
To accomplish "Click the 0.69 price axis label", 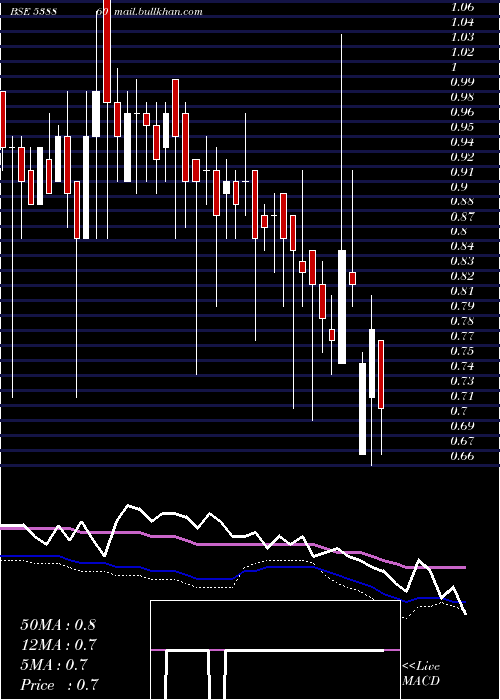I will coord(462,425).
